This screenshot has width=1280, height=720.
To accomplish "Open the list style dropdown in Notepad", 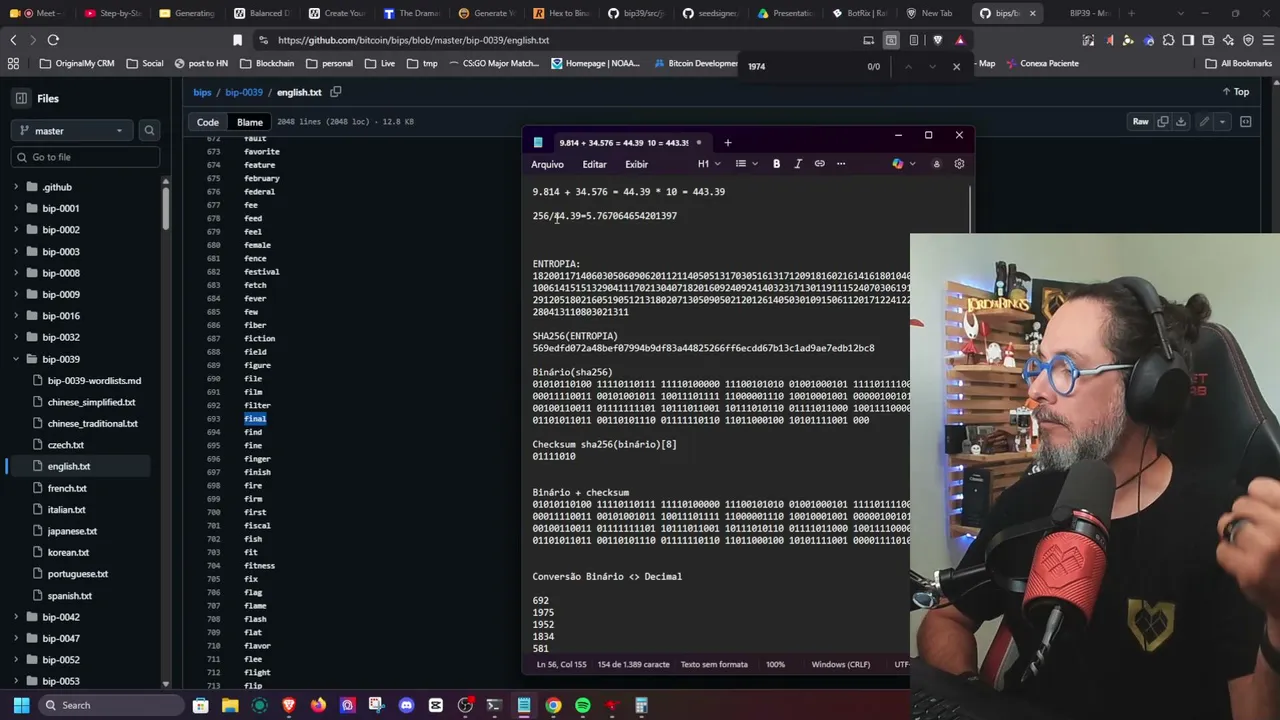I will coord(746,164).
